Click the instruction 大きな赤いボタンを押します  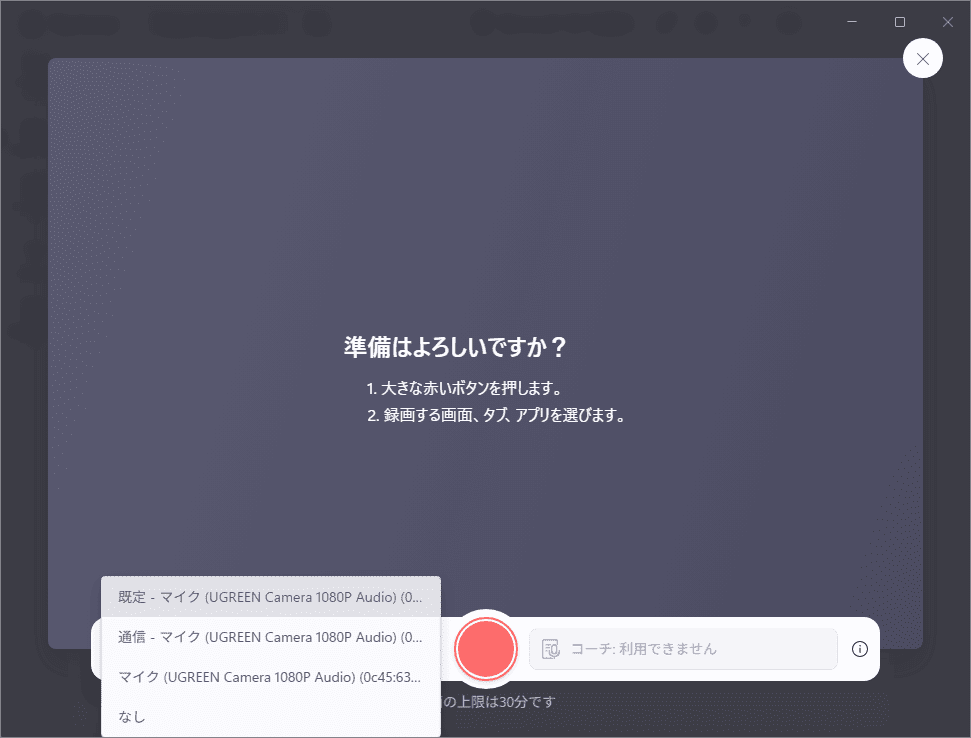(x=464, y=388)
